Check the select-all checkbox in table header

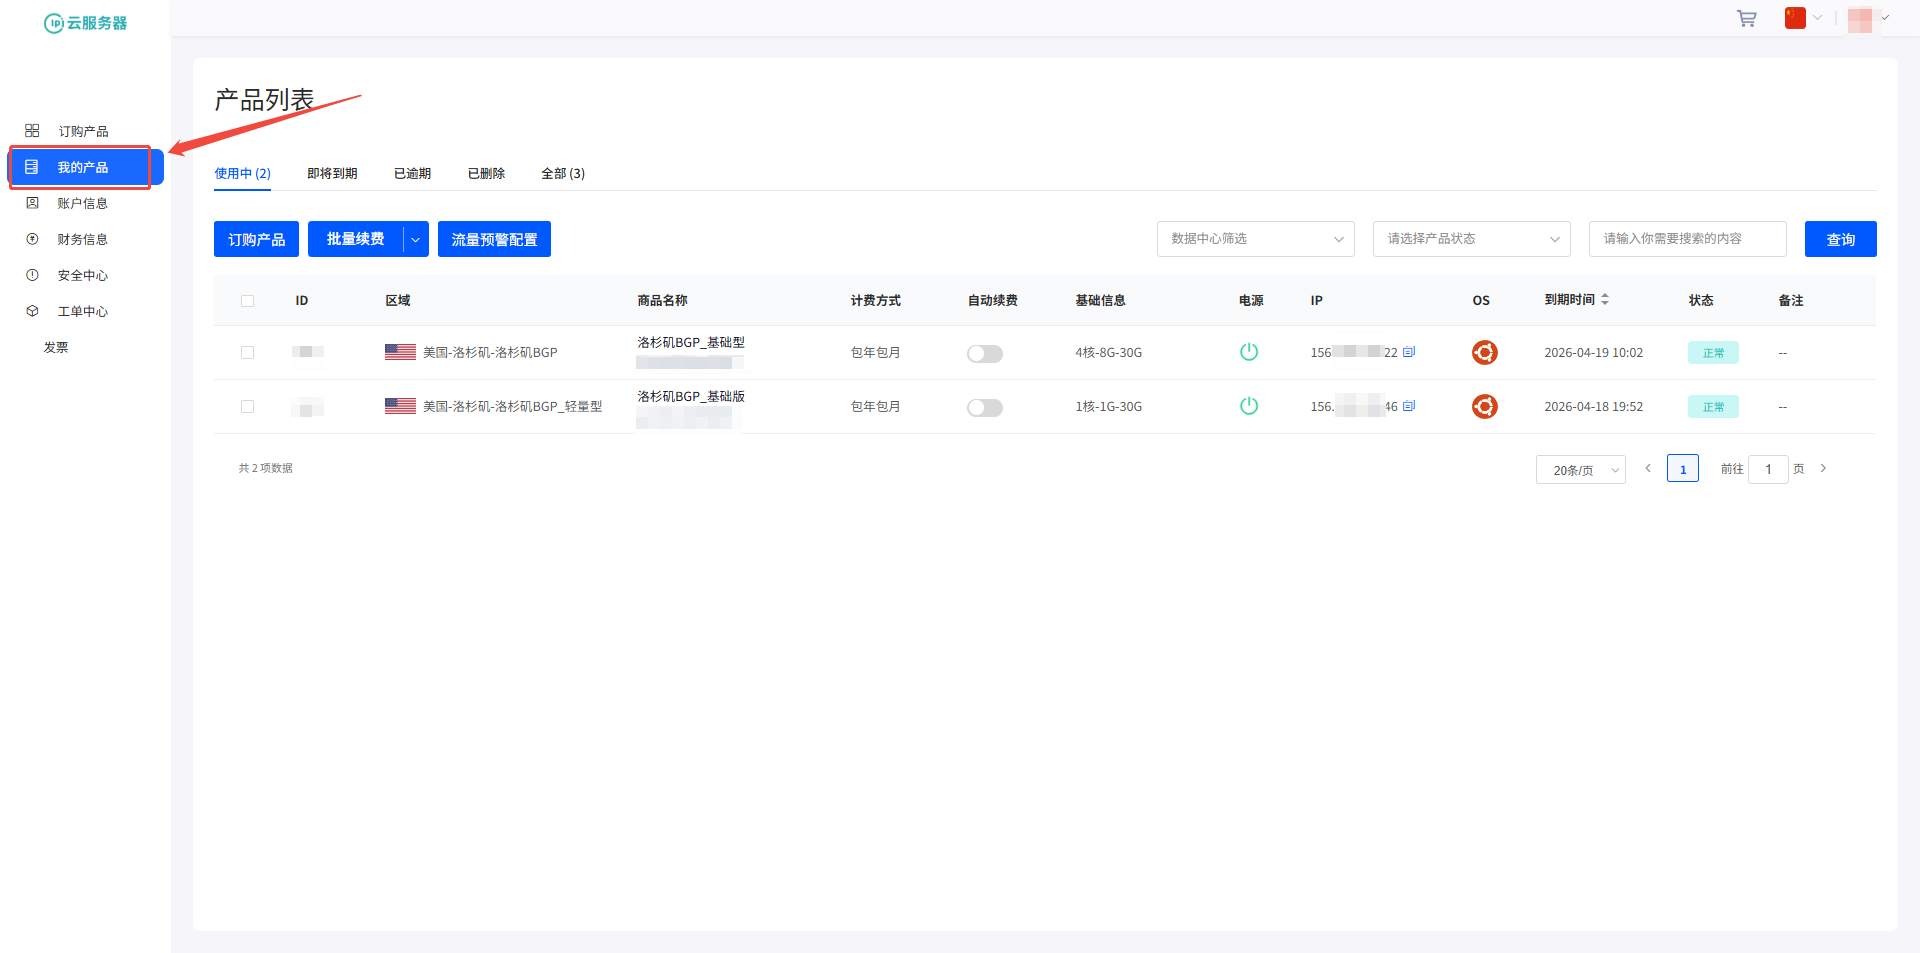pos(247,301)
